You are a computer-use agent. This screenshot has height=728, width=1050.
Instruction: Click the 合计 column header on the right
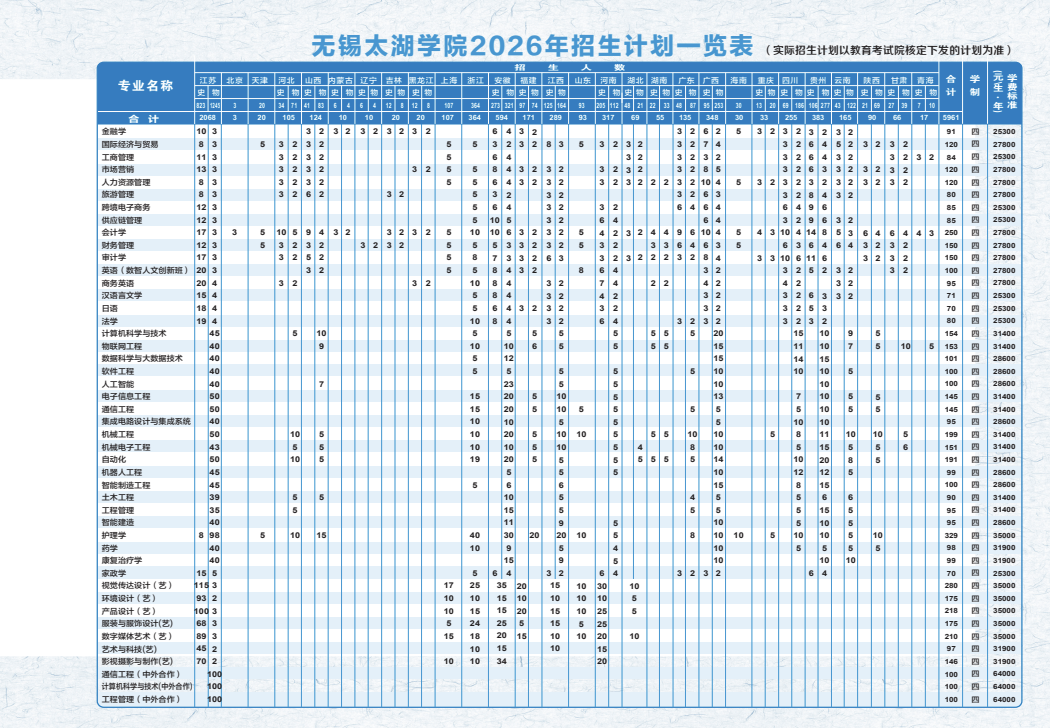point(950,86)
